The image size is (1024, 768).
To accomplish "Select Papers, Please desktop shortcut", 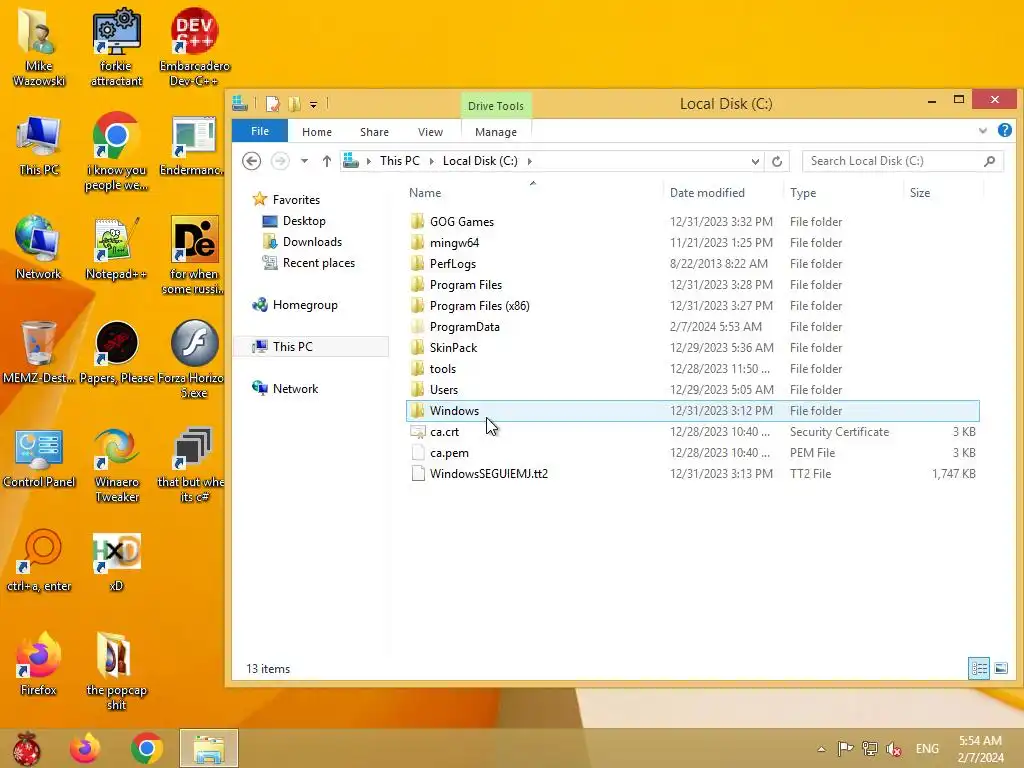I will [117, 353].
